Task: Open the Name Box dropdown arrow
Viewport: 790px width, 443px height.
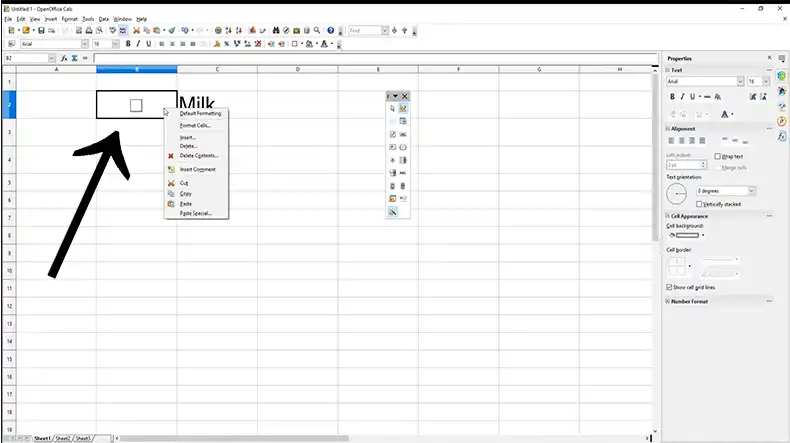Action: 51,58
